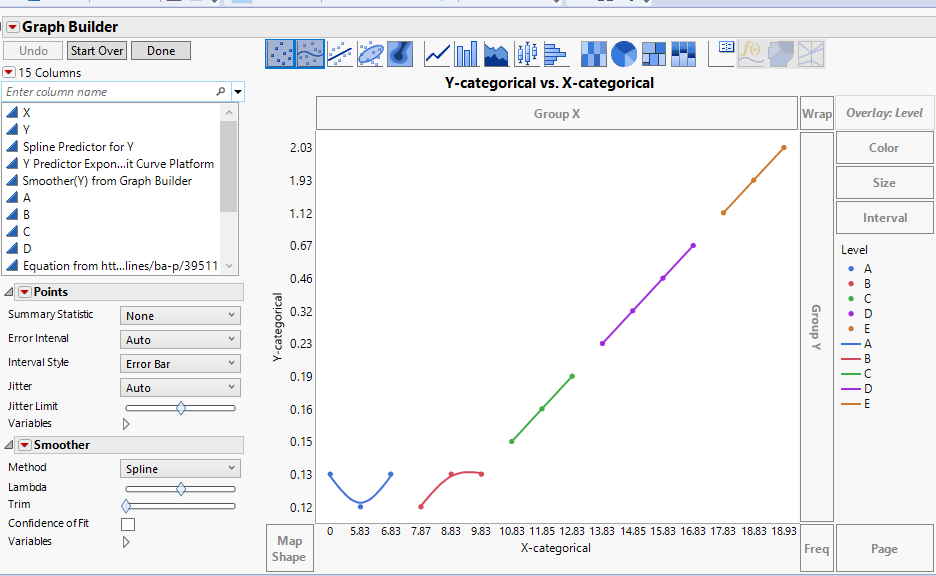Click the Group Y drop zone
This screenshot has height=576, width=936.
point(817,327)
